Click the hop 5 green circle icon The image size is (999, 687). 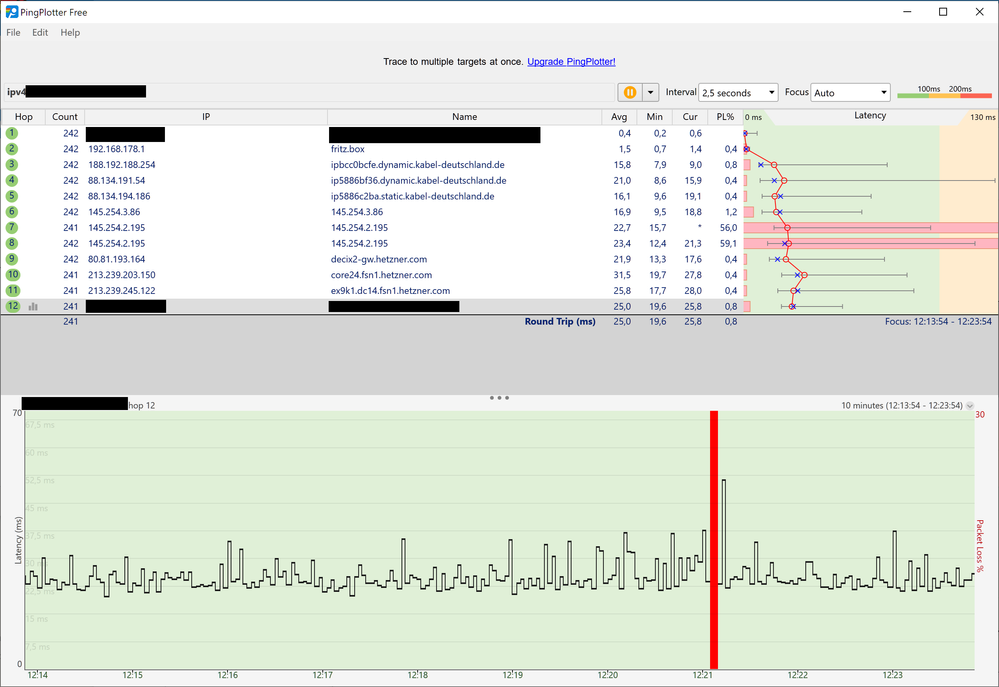pyautogui.click(x=12, y=196)
